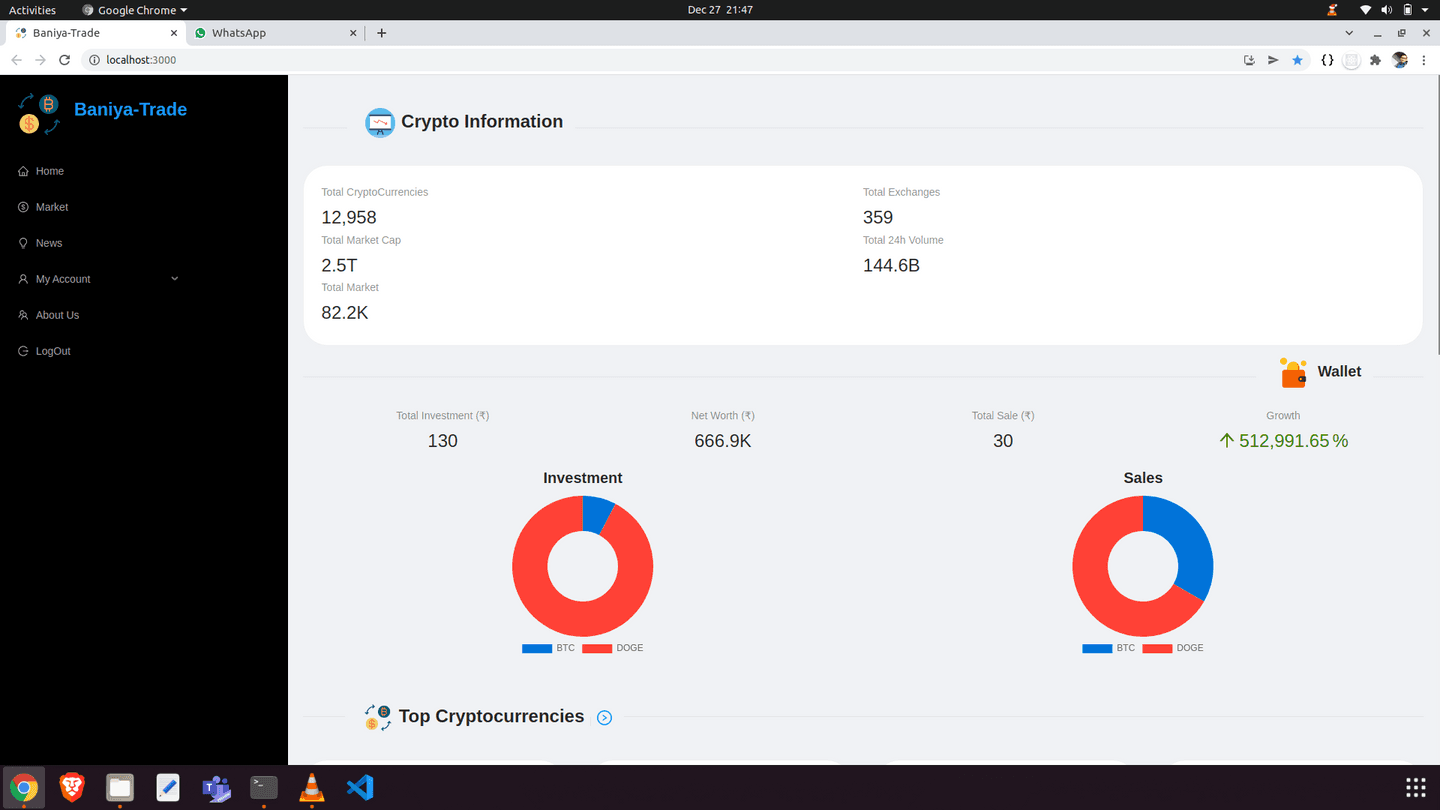Click the My Account user icon
Screen dimensions: 1440x810
click(23, 279)
